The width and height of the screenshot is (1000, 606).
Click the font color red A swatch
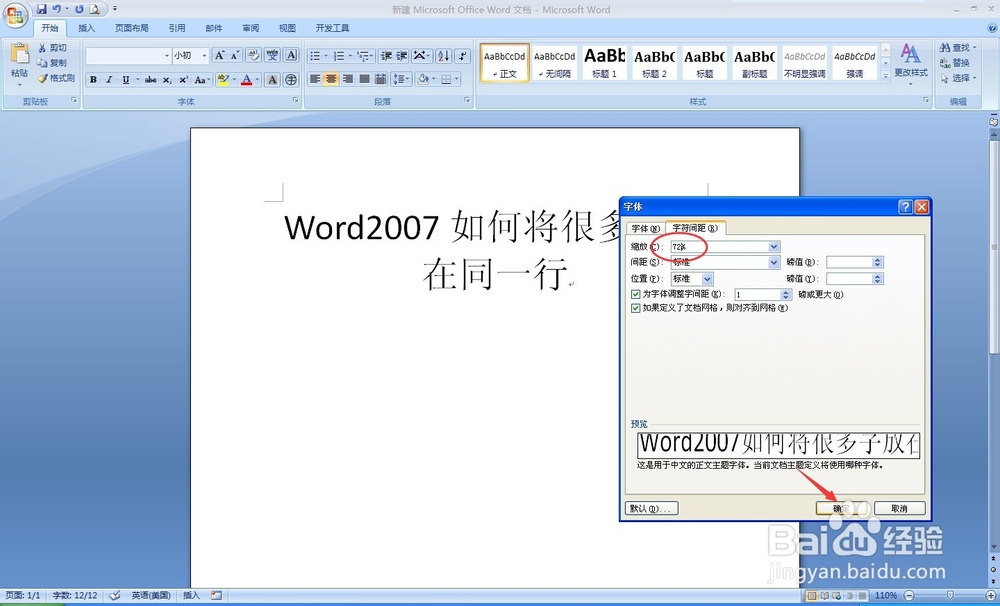pyautogui.click(x=247, y=80)
